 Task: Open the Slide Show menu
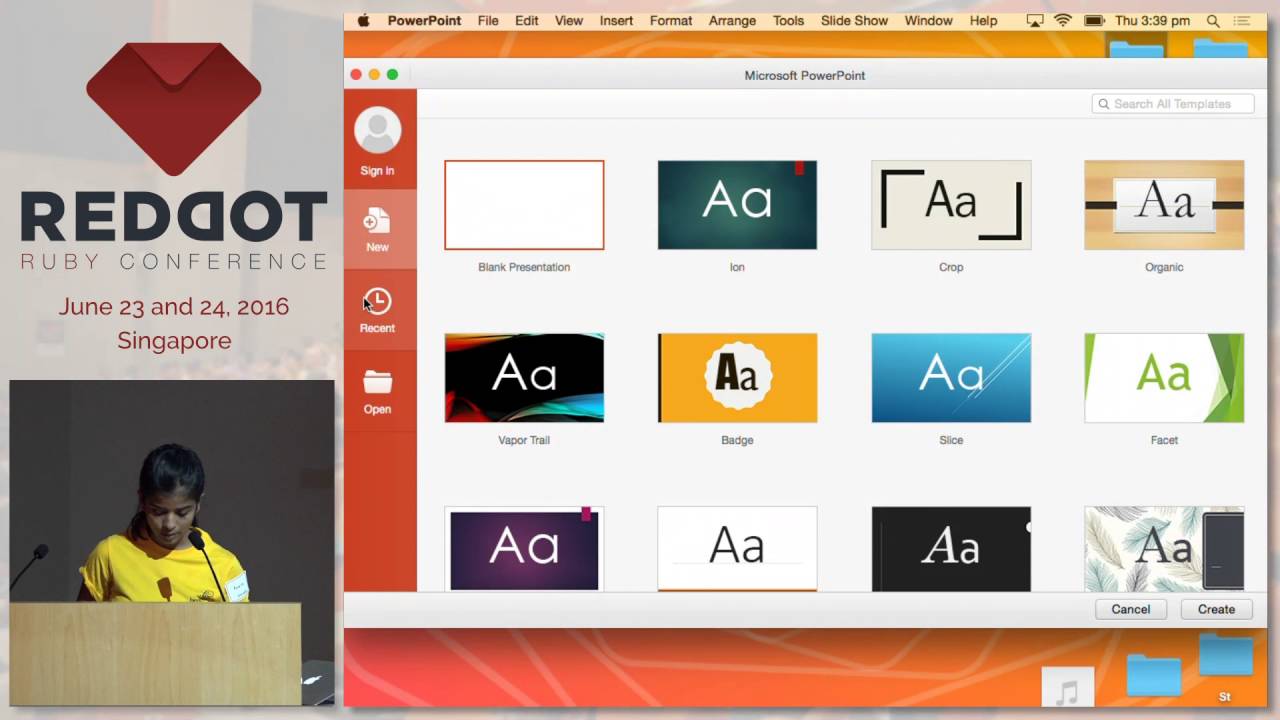click(854, 20)
